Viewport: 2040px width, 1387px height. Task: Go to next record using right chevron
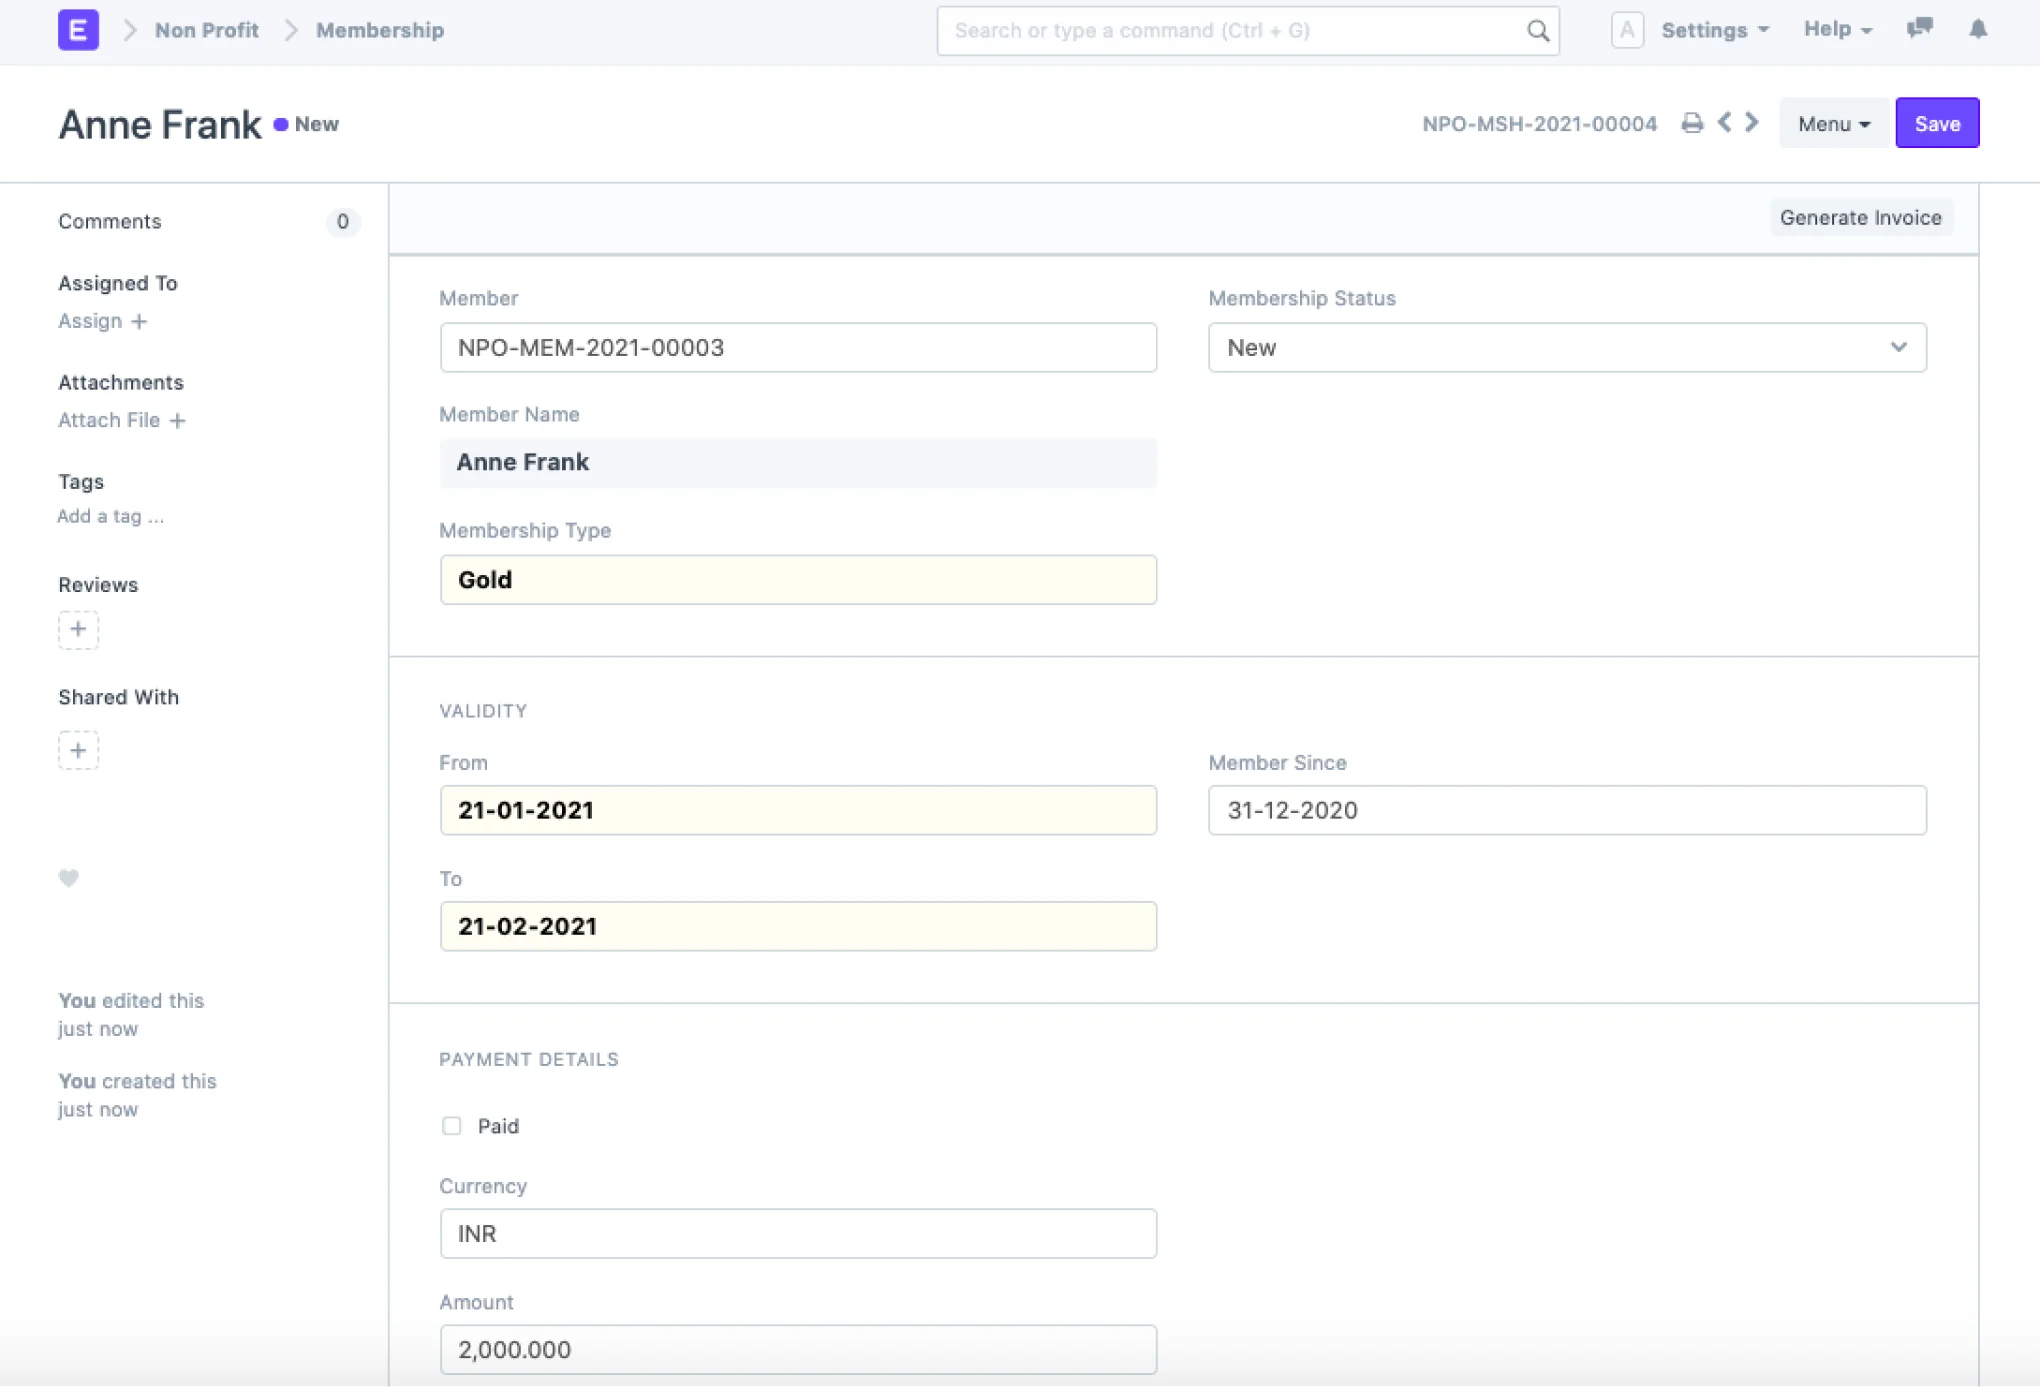click(1751, 123)
